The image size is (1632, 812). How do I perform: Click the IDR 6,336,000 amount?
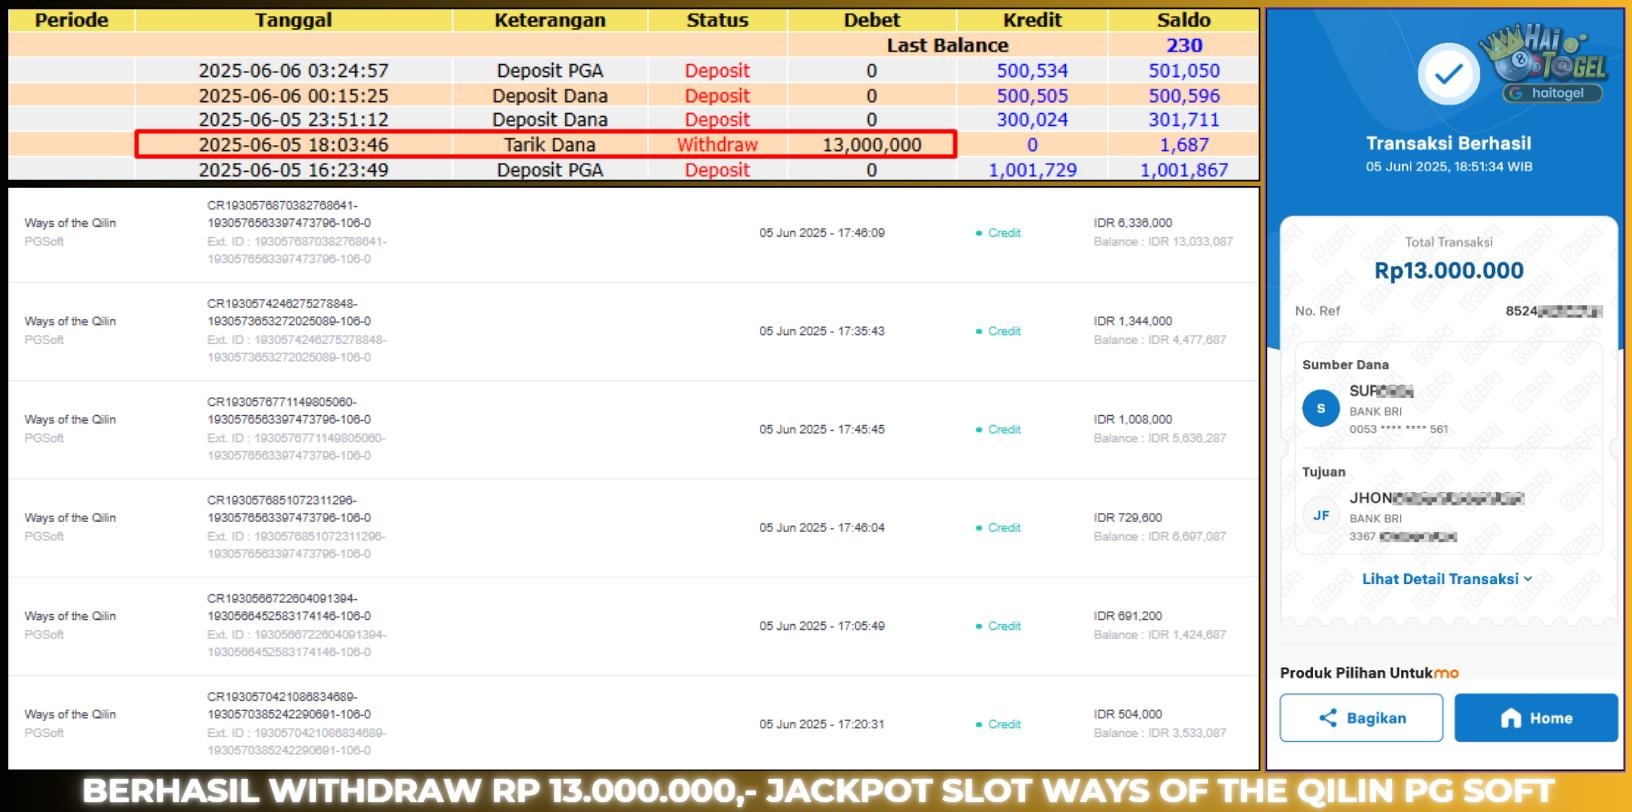[1133, 223]
